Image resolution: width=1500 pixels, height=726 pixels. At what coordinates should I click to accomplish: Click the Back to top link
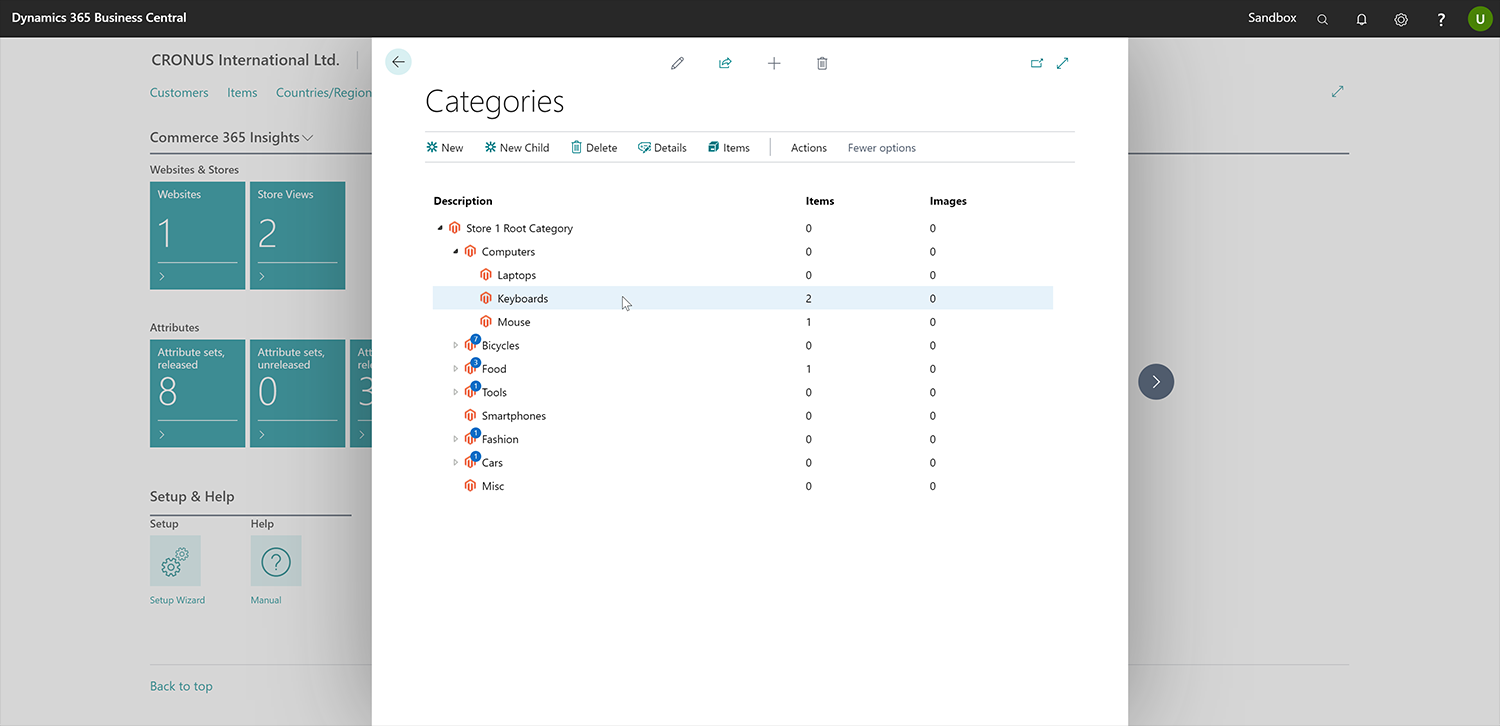click(181, 686)
